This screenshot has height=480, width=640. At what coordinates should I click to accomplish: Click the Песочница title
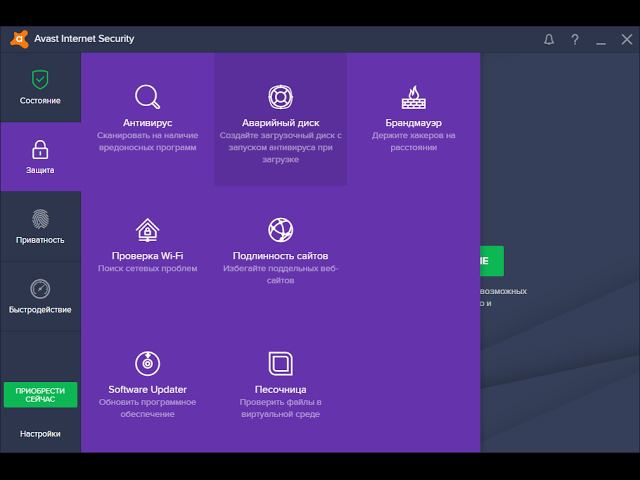280,390
